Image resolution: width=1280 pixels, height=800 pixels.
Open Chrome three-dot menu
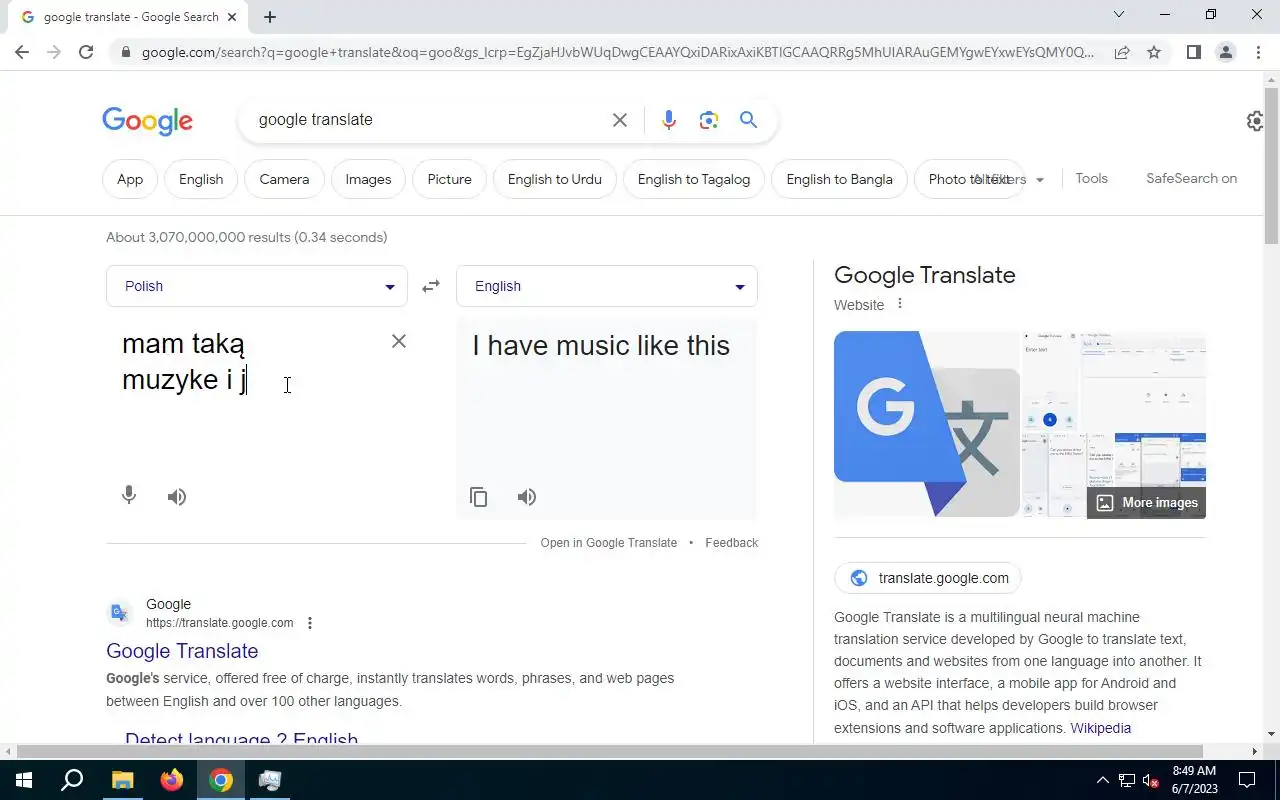pos(1258,52)
